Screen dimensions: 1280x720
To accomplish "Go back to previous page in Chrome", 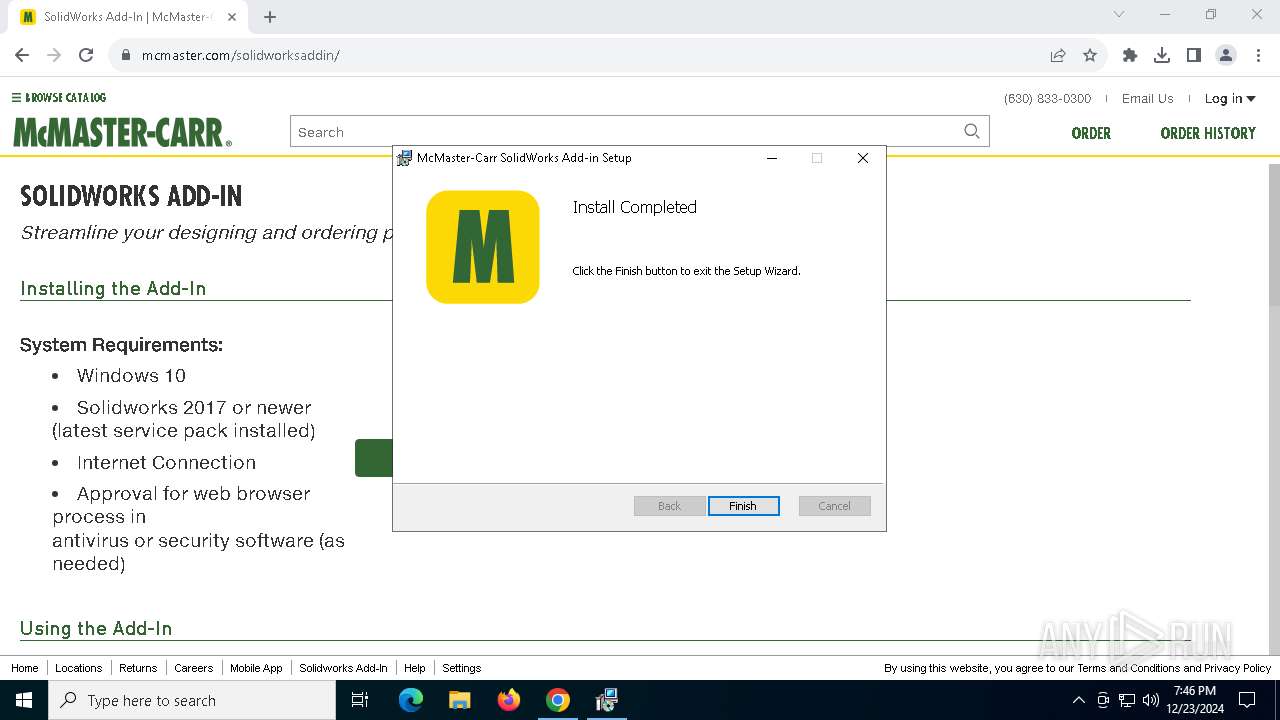I will tap(22, 55).
